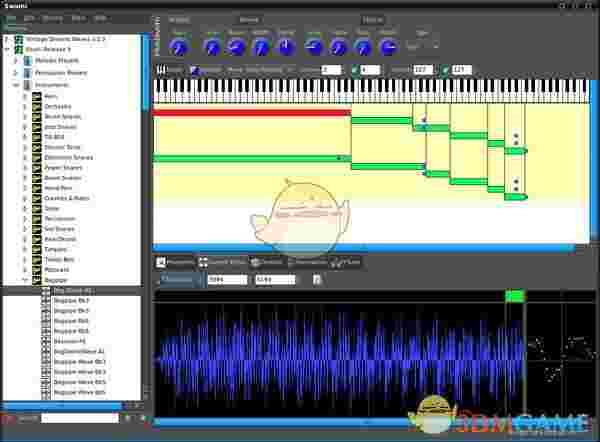Expand the Percussion Presets branch
This screenshot has width=600, height=442.
(16, 73)
